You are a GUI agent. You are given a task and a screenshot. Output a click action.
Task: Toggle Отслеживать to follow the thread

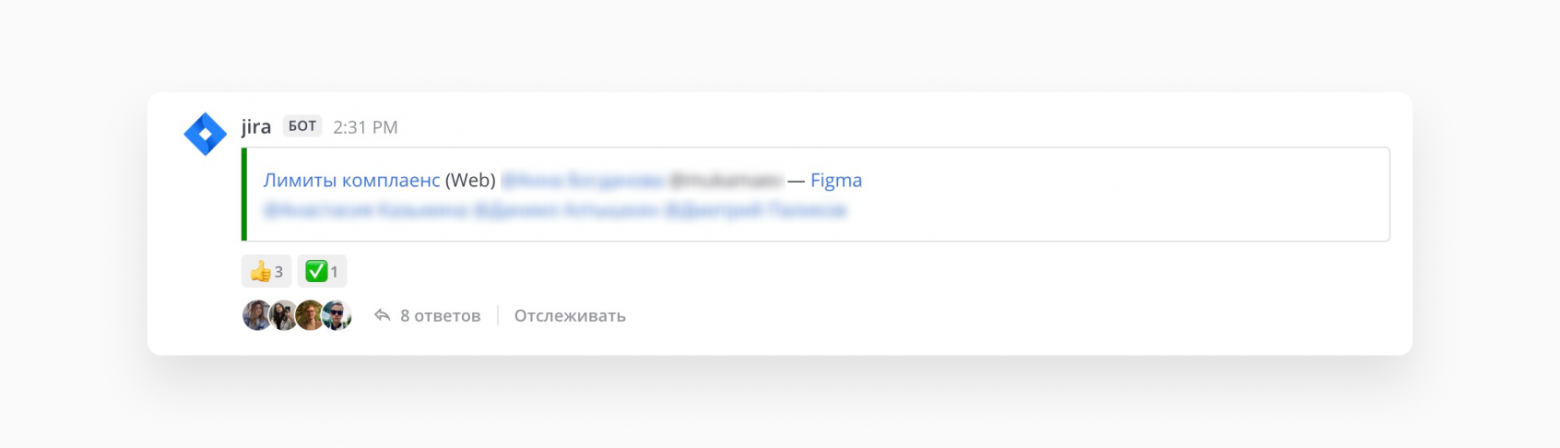click(x=570, y=316)
